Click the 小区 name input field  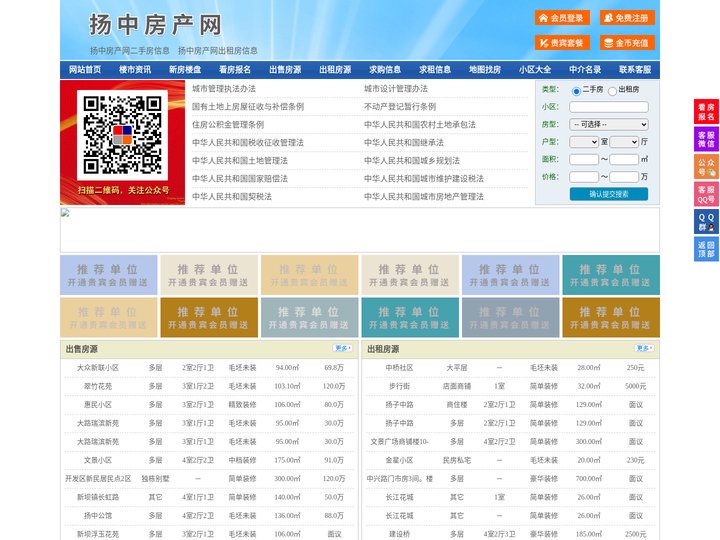609,107
